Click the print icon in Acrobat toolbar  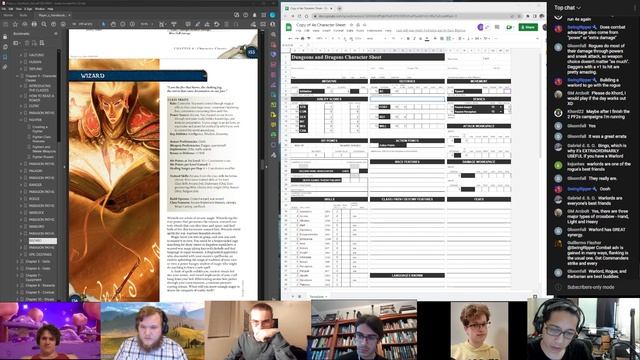(34, 24)
